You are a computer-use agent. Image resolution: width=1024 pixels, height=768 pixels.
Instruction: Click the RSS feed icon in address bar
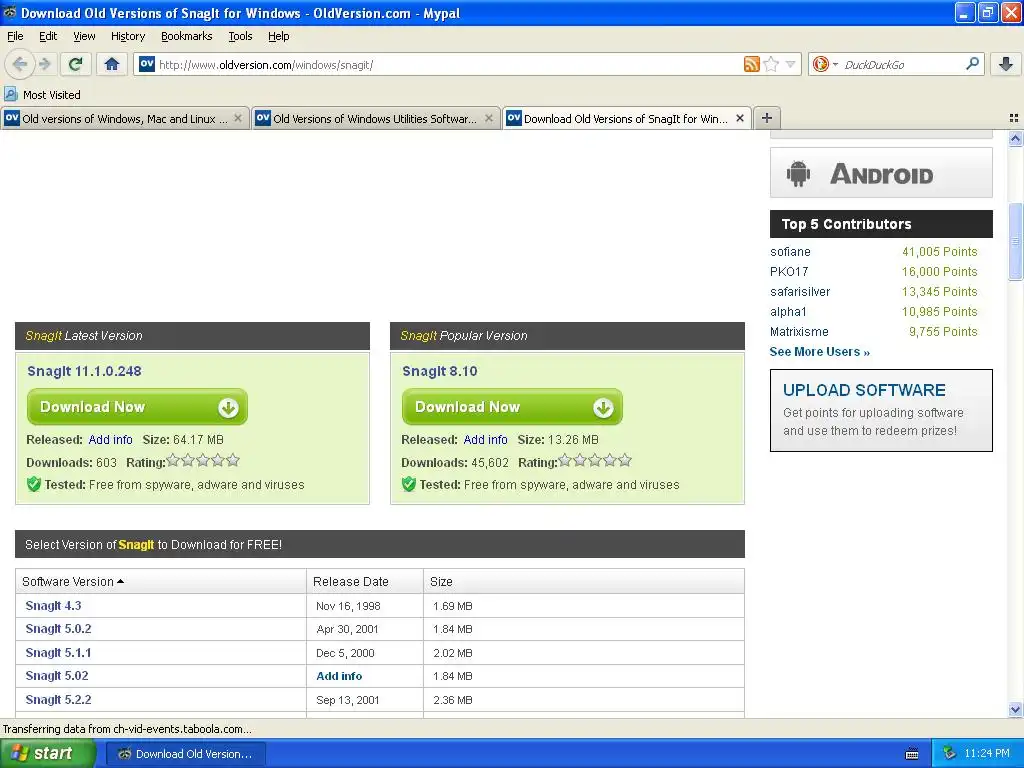752,64
